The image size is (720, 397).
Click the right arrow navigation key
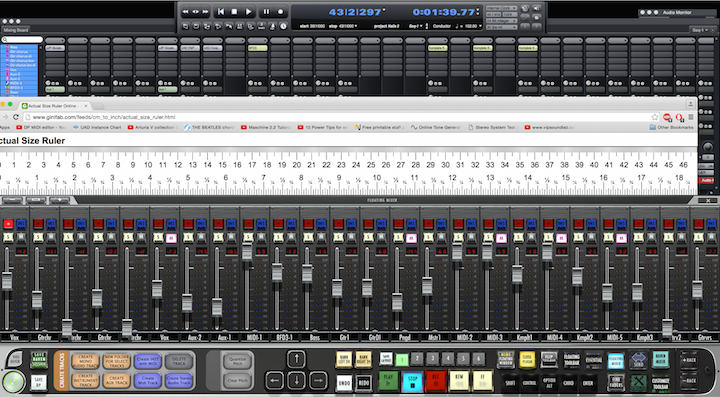318,380
